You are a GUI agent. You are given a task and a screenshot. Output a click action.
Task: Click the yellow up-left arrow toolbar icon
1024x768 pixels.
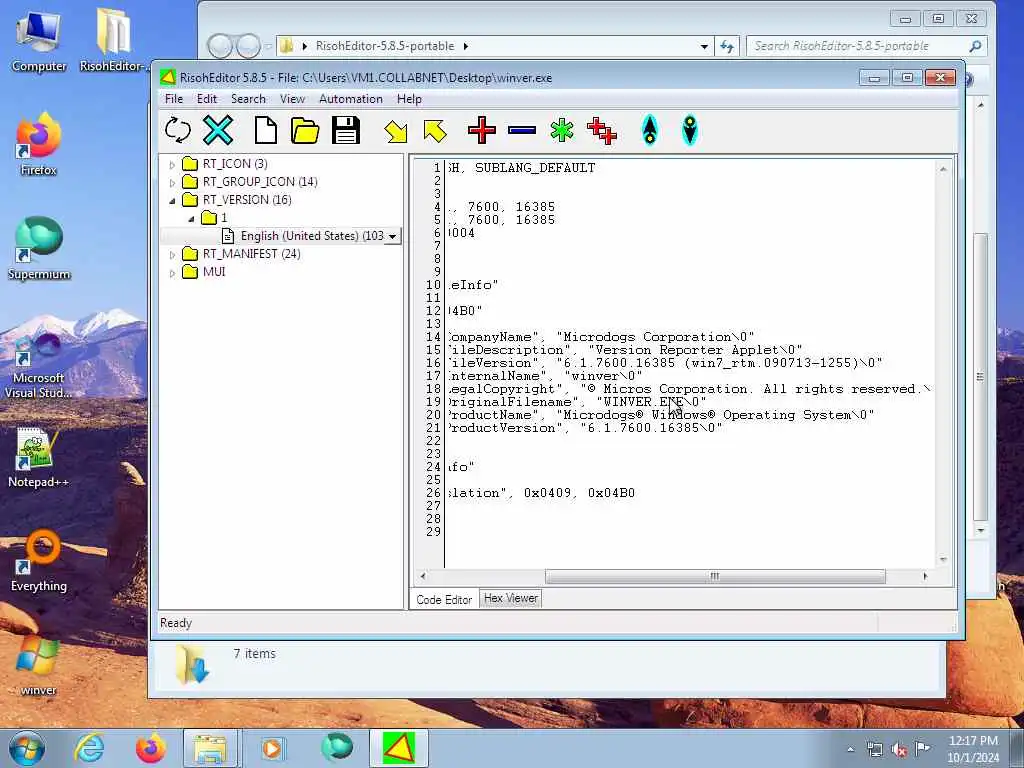(x=435, y=131)
